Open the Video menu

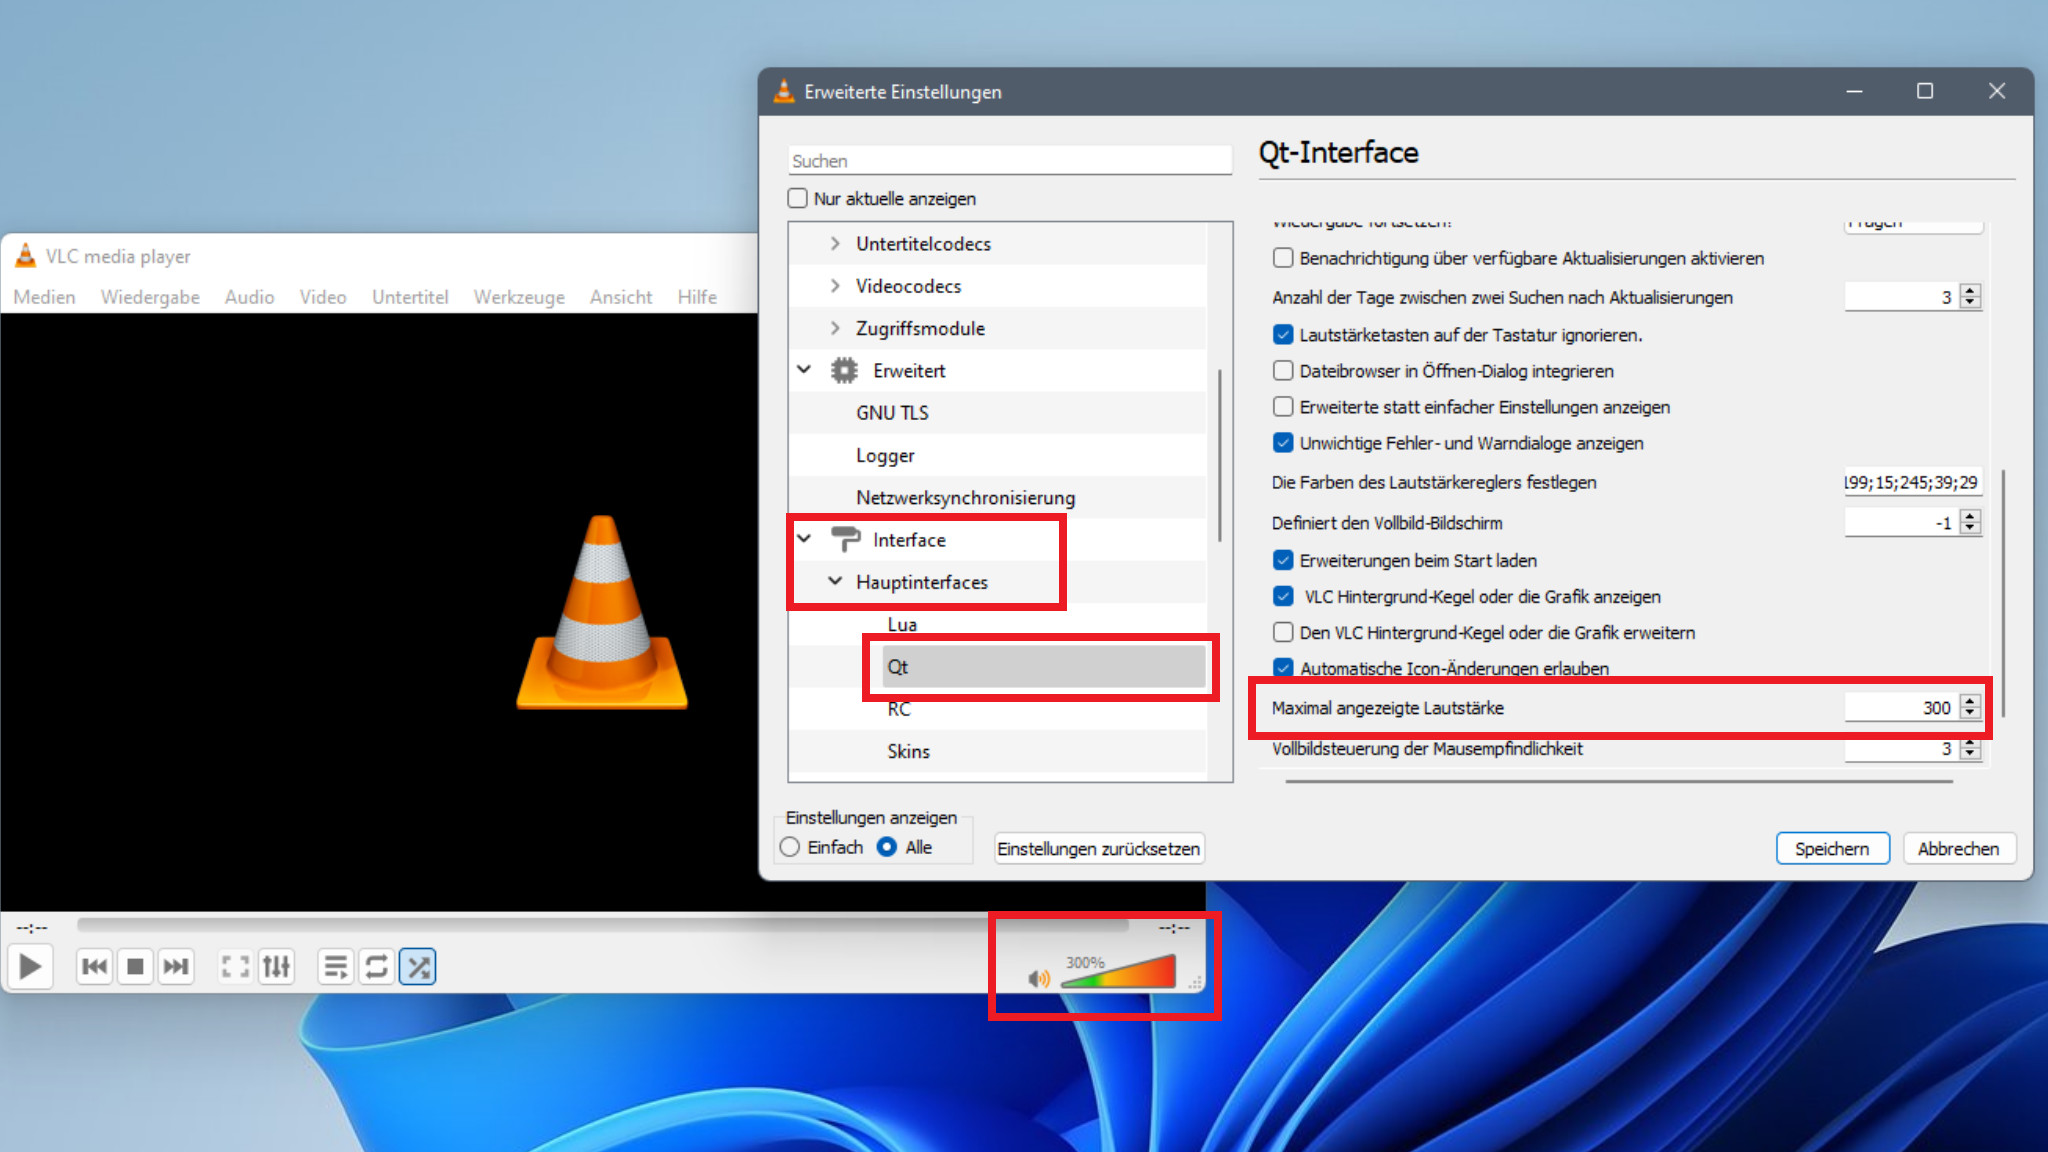click(323, 297)
